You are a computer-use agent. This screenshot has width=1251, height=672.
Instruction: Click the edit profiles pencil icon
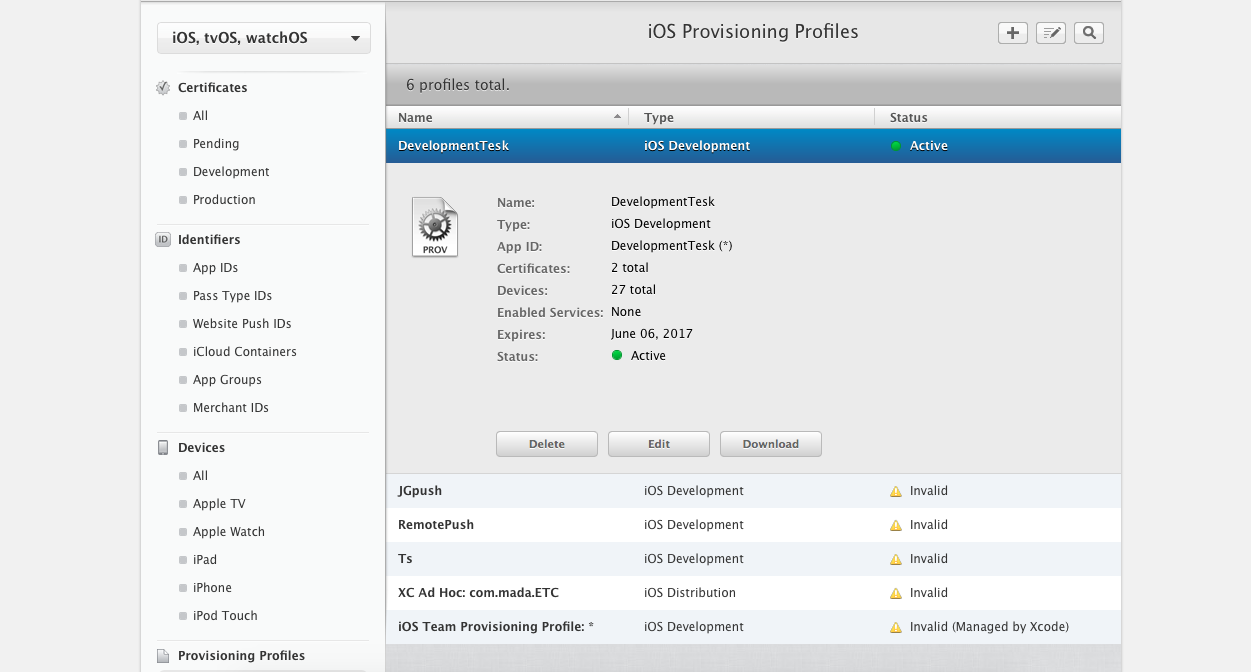pyautogui.click(x=1051, y=33)
